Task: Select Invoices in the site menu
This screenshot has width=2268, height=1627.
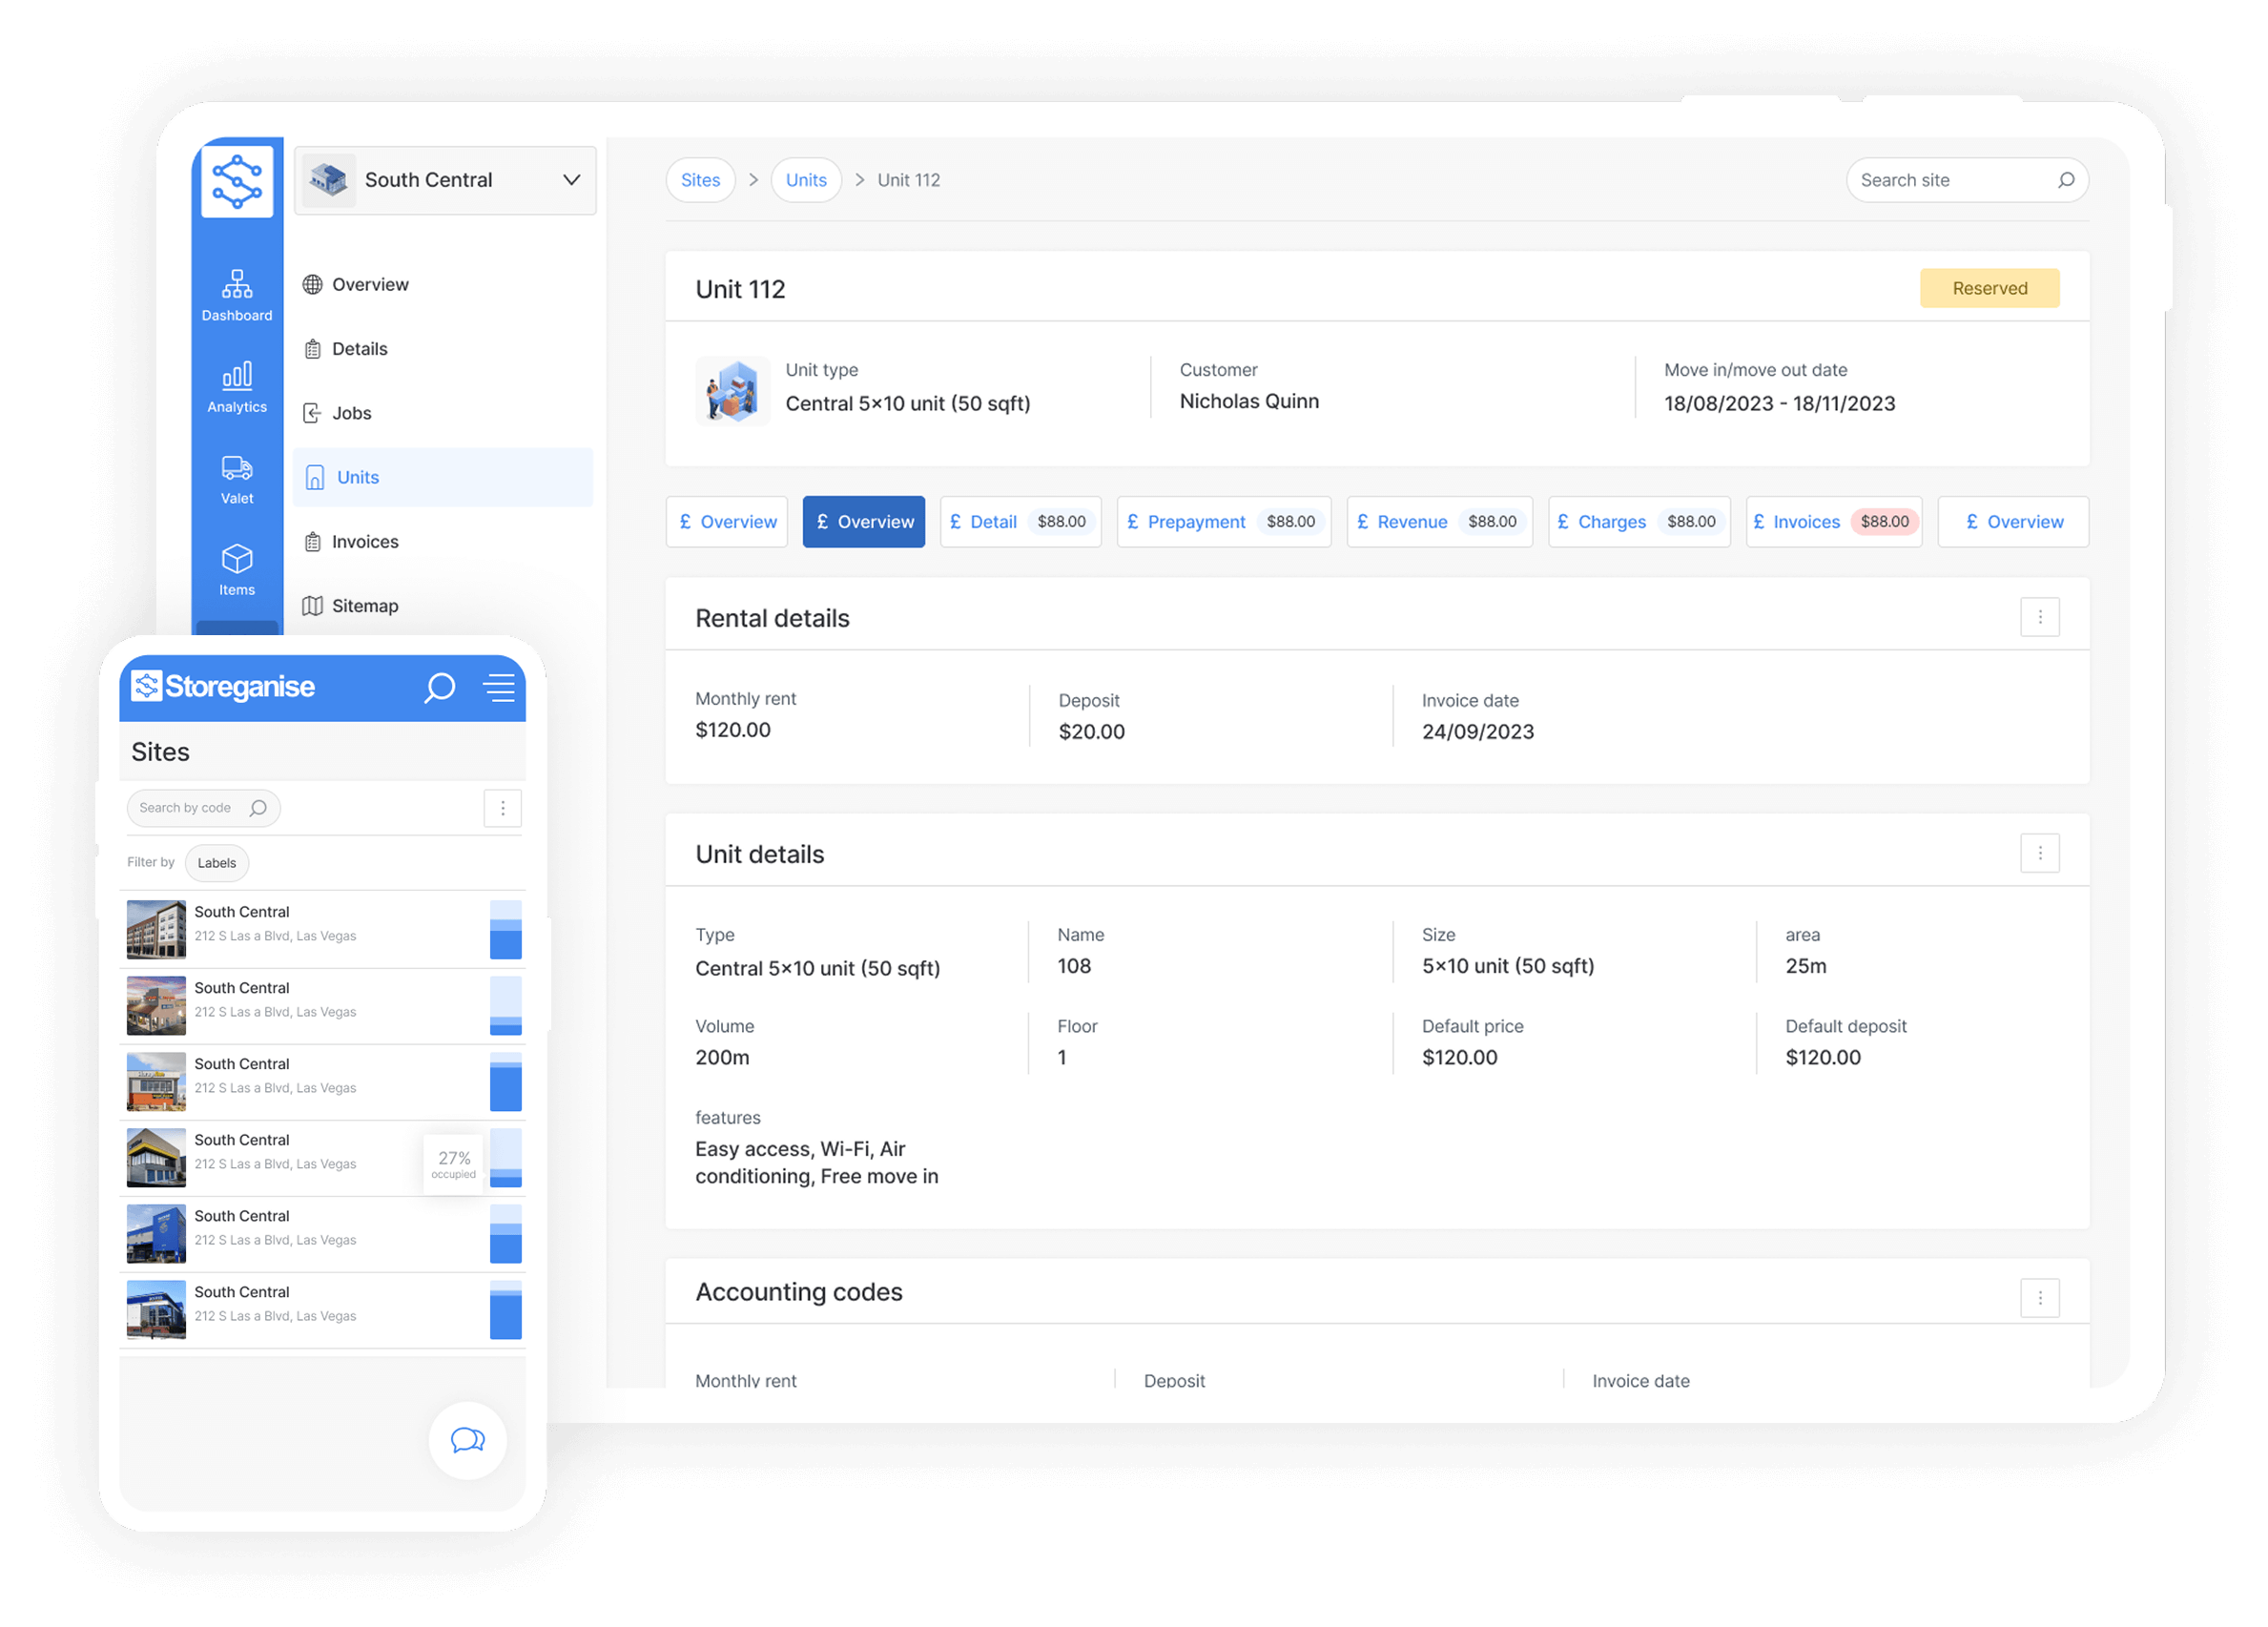Action: [x=364, y=542]
